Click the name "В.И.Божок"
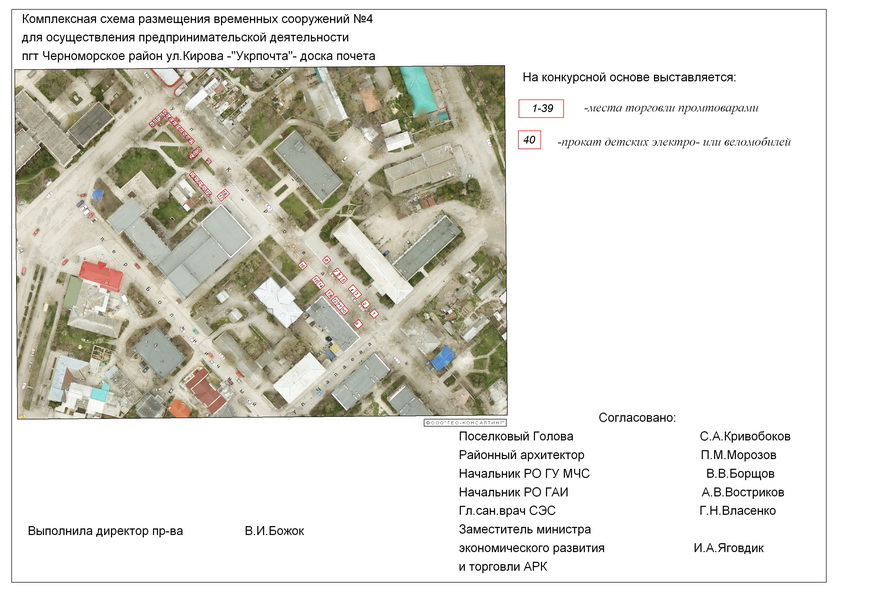 coord(274,531)
